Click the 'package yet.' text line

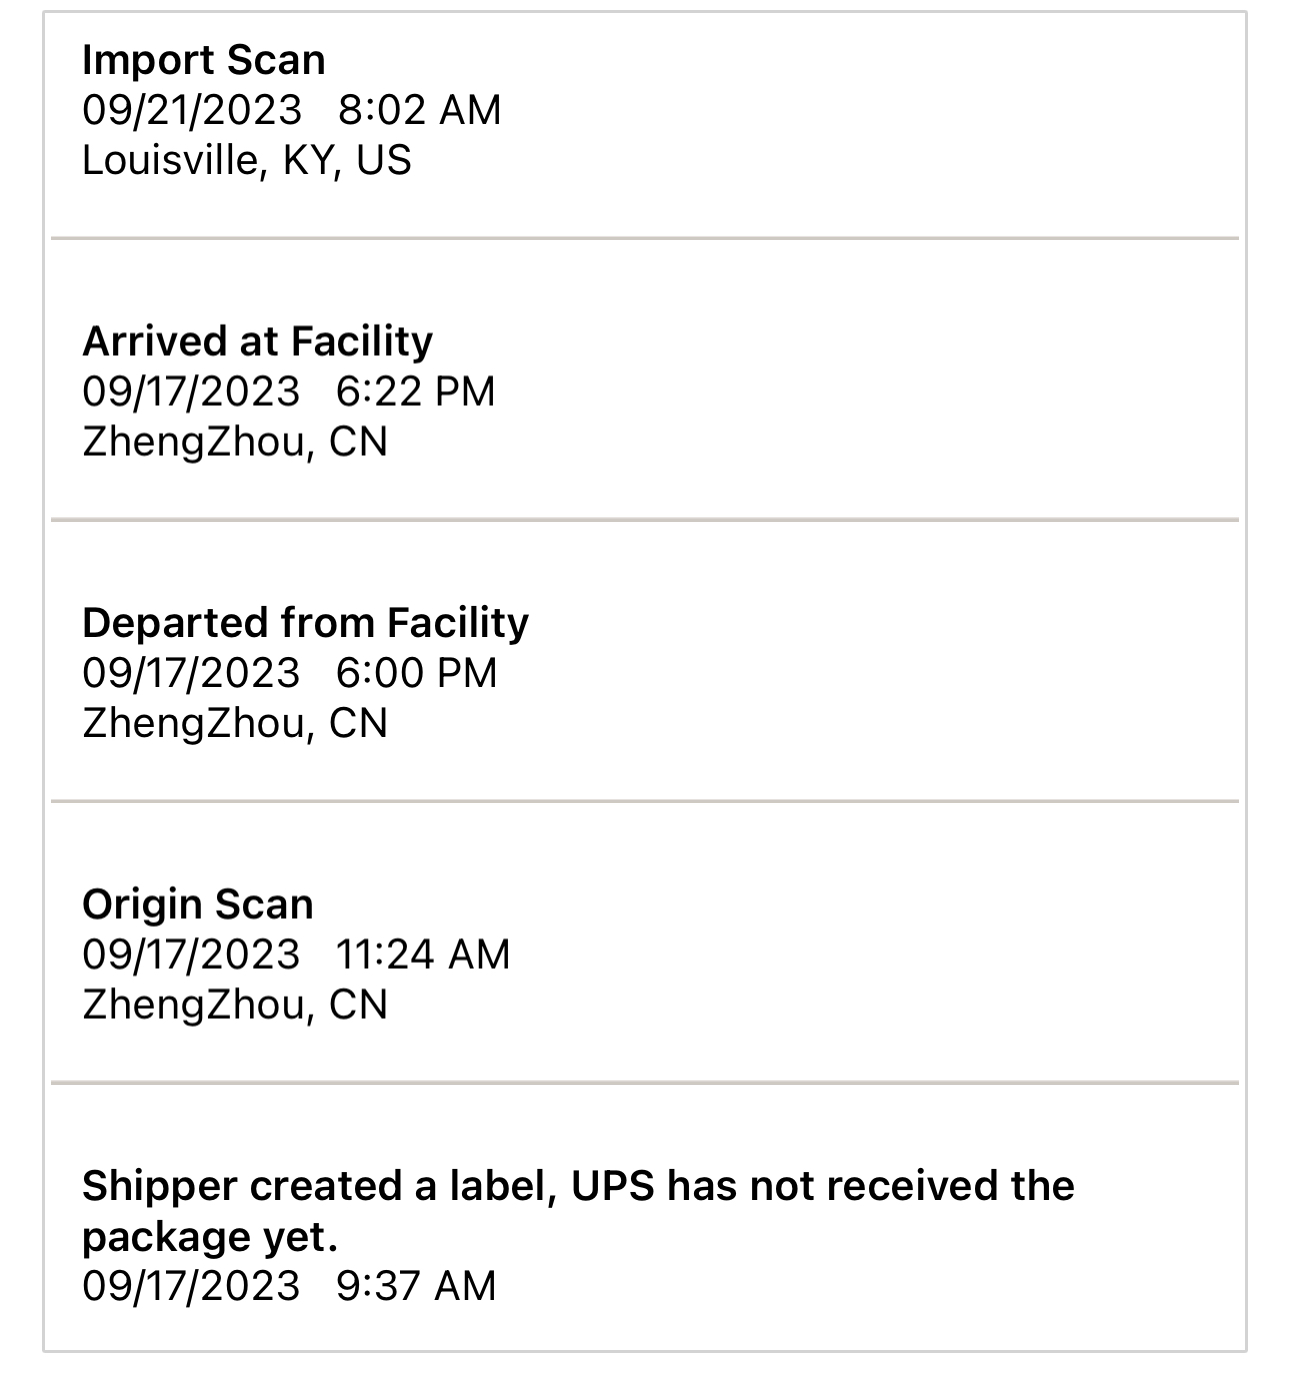coord(211,1238)
